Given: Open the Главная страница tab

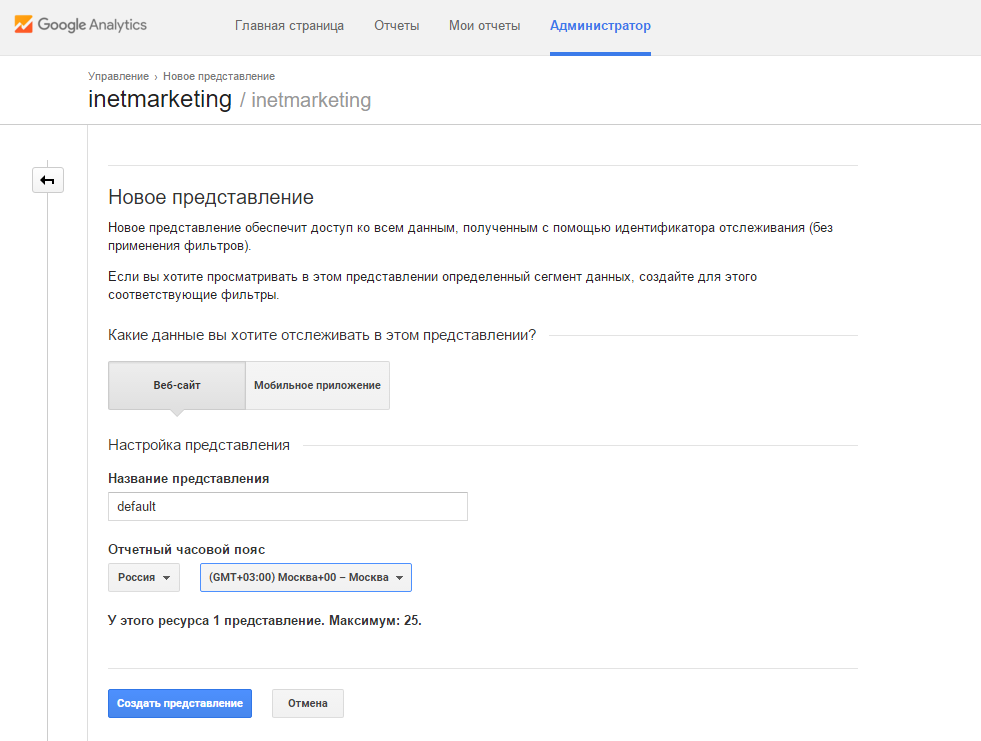Looking at the screenshot, I should (289, 26).
